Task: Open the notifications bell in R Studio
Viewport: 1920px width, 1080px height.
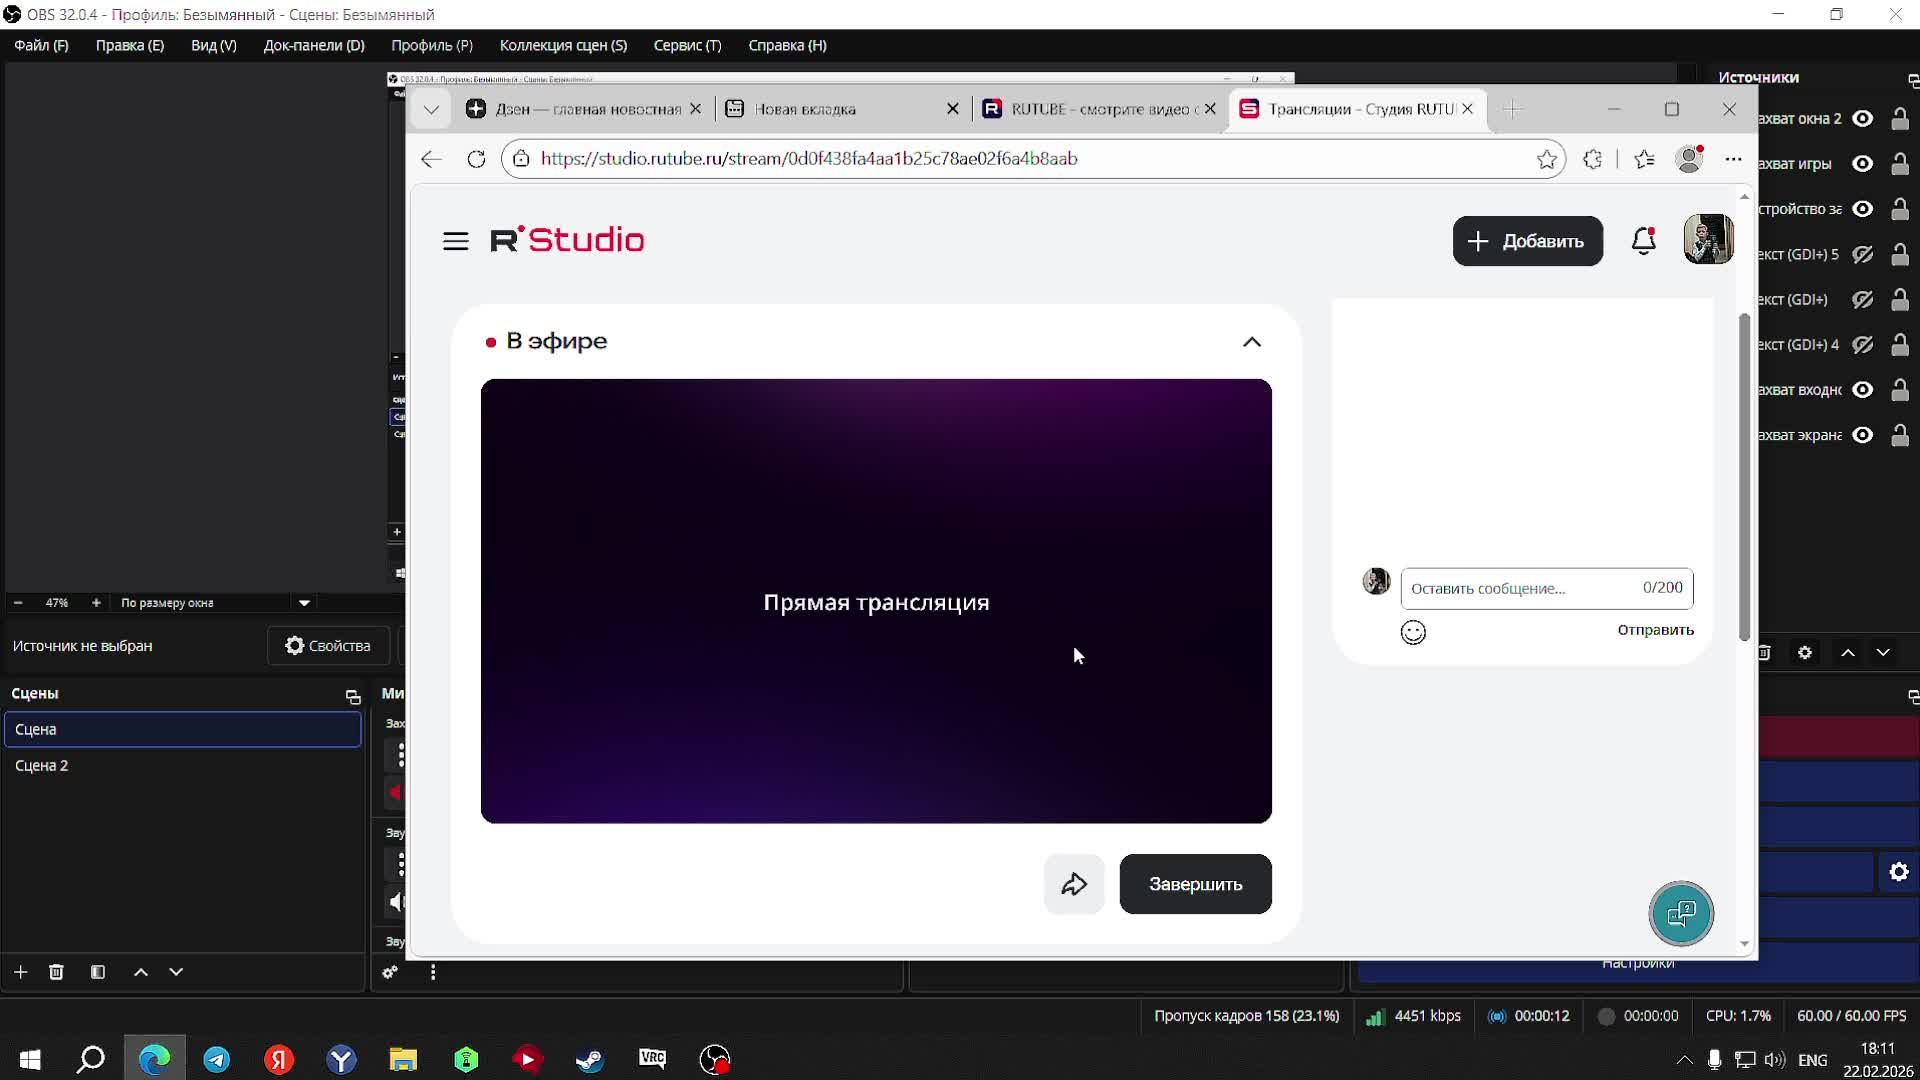Action: tap(1643, 241)
